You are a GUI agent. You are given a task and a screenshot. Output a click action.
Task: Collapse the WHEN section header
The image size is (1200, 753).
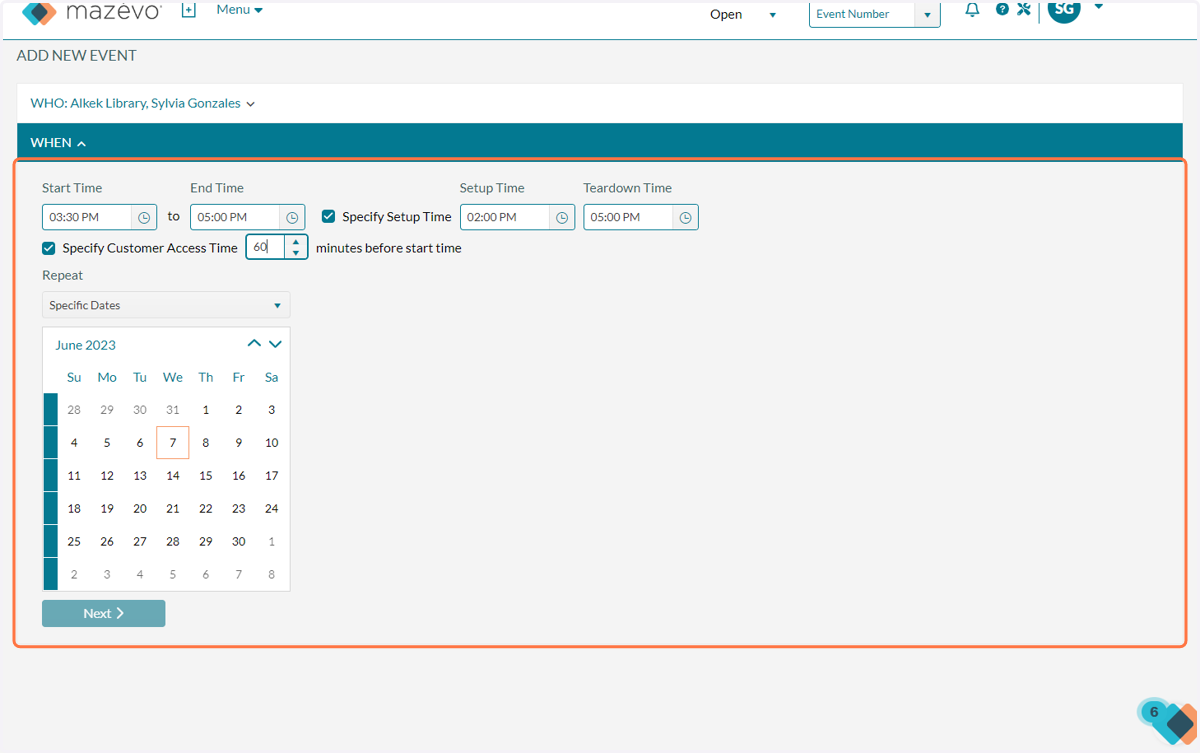pyautogui.click(x=599, y=142)
